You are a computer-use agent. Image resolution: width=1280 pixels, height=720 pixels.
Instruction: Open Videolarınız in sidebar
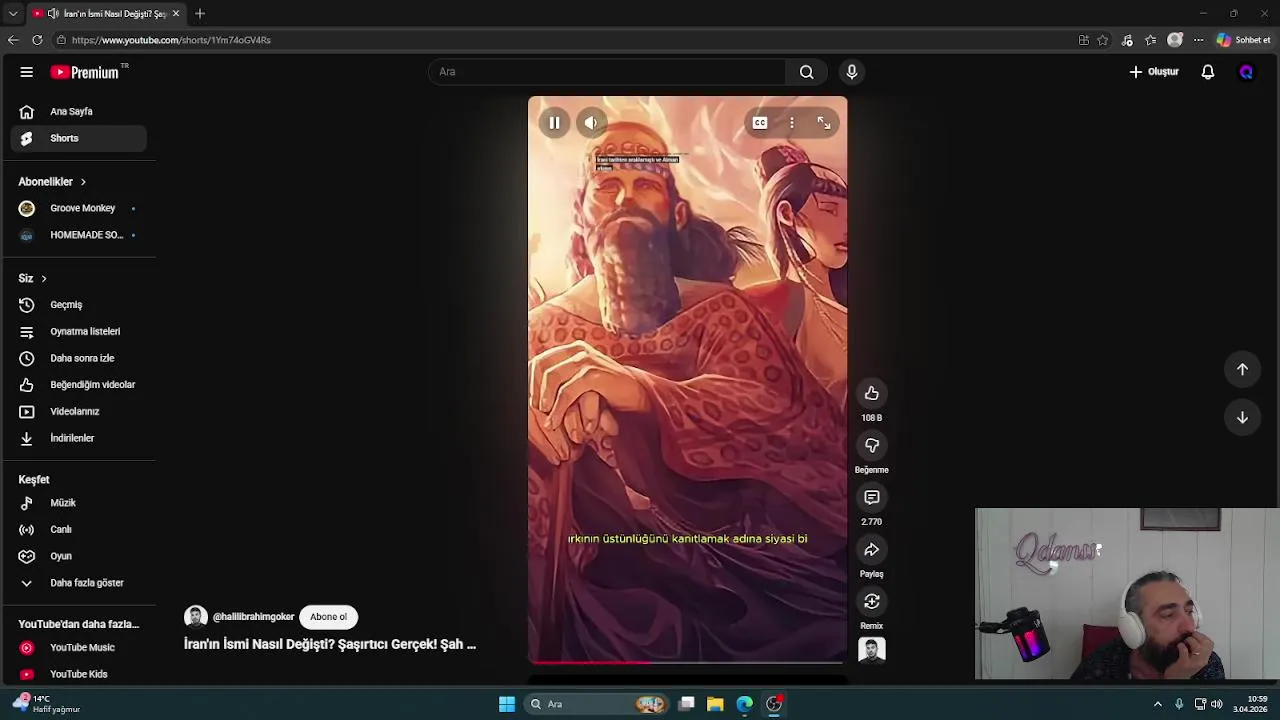point(79,411)
